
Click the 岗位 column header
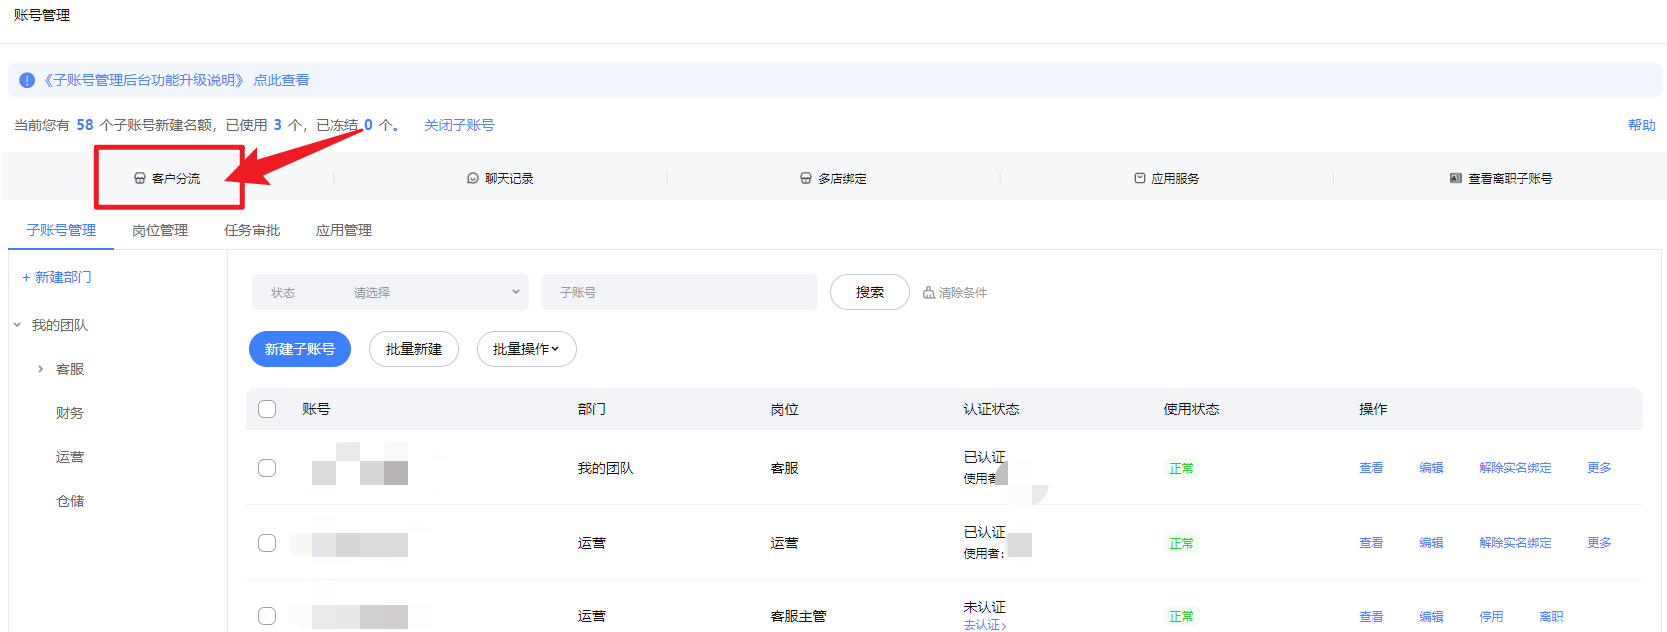pyautogui.click(x=784, y=409)
